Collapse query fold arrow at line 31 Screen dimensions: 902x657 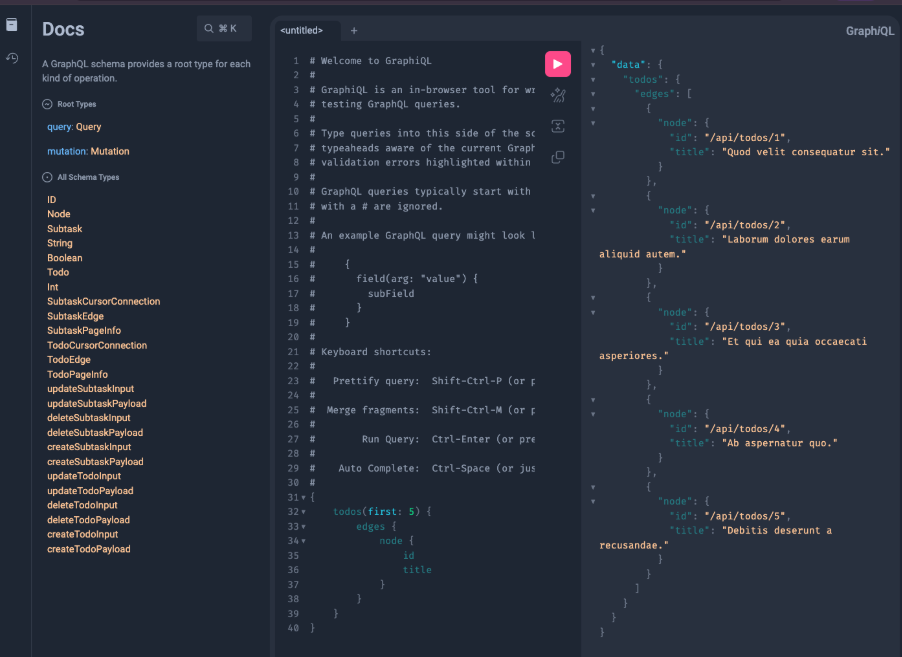click(x=304, y=498)
